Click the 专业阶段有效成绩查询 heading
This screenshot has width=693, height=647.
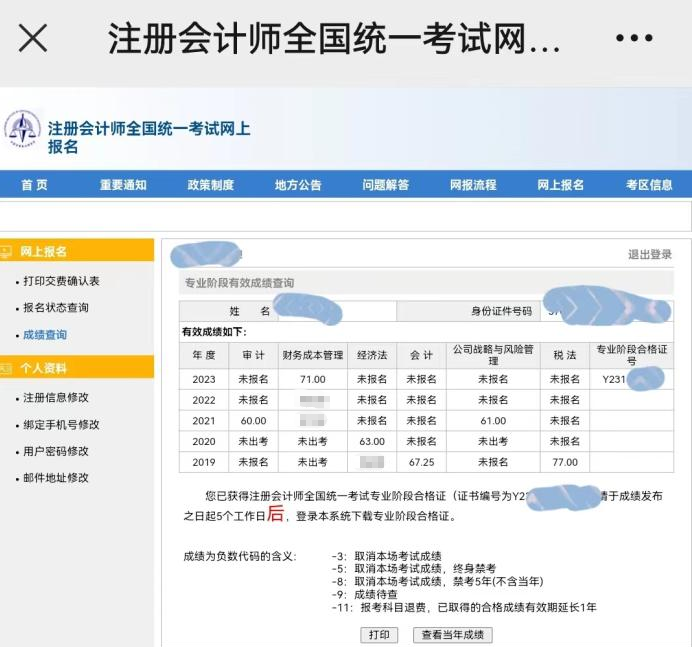click(x=239, y=283)
